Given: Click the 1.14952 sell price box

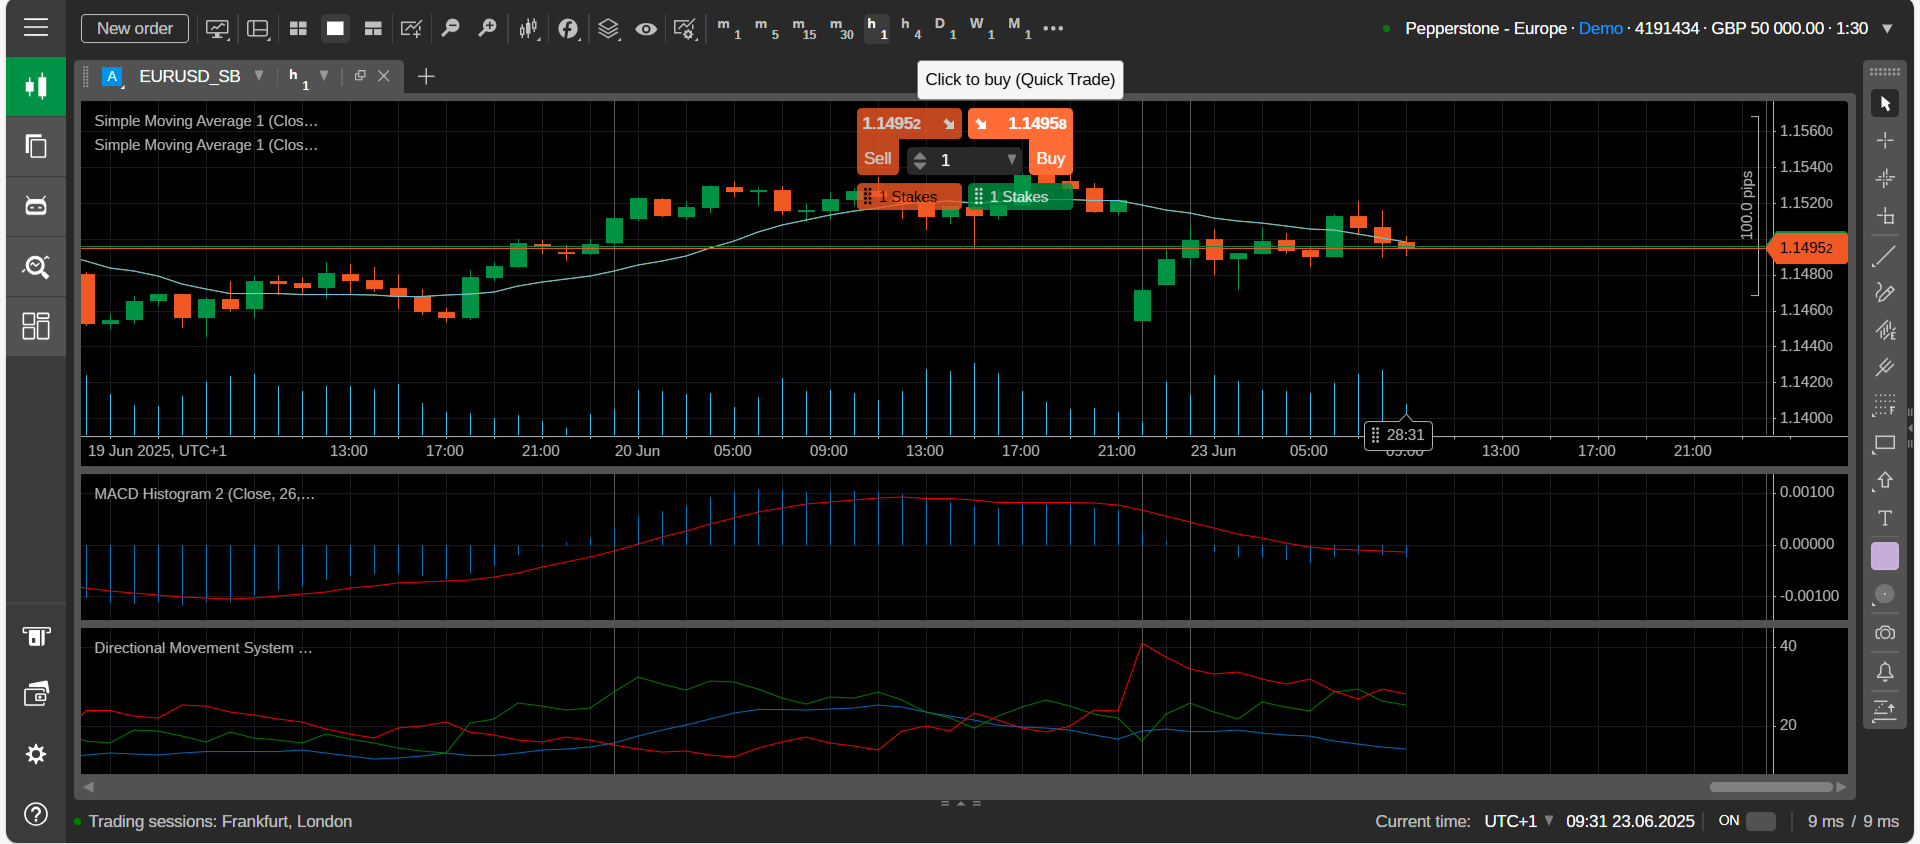Looking at the screenshot, I should click(x=908, y=123).
